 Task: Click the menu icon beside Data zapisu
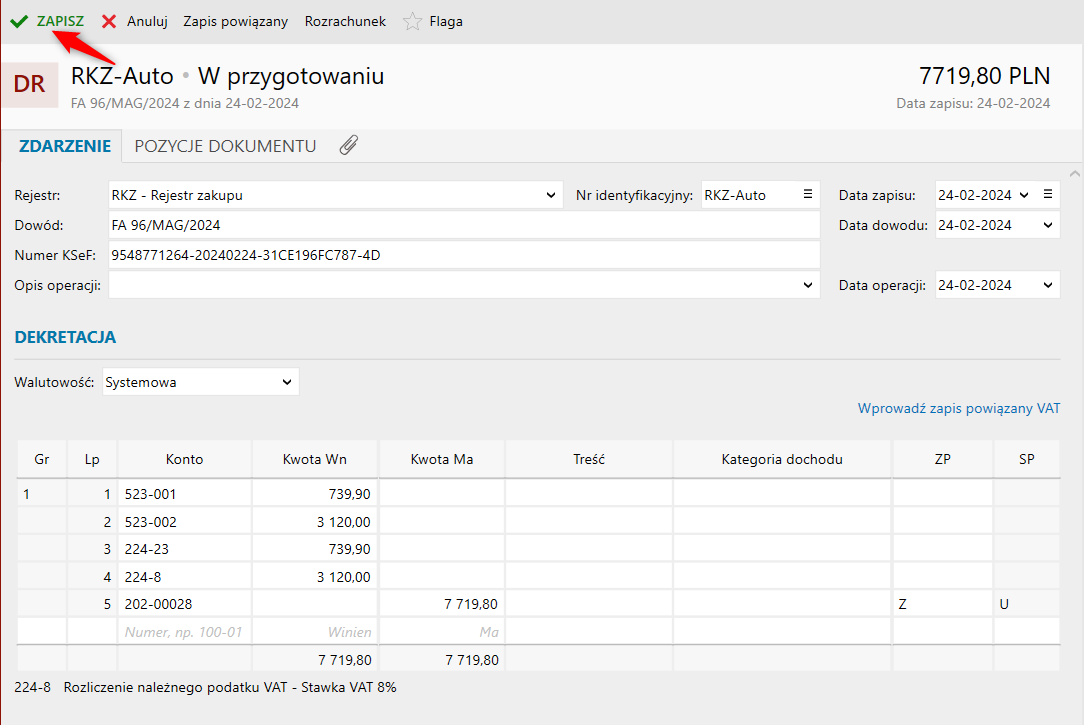click(x=1048, y=195)
